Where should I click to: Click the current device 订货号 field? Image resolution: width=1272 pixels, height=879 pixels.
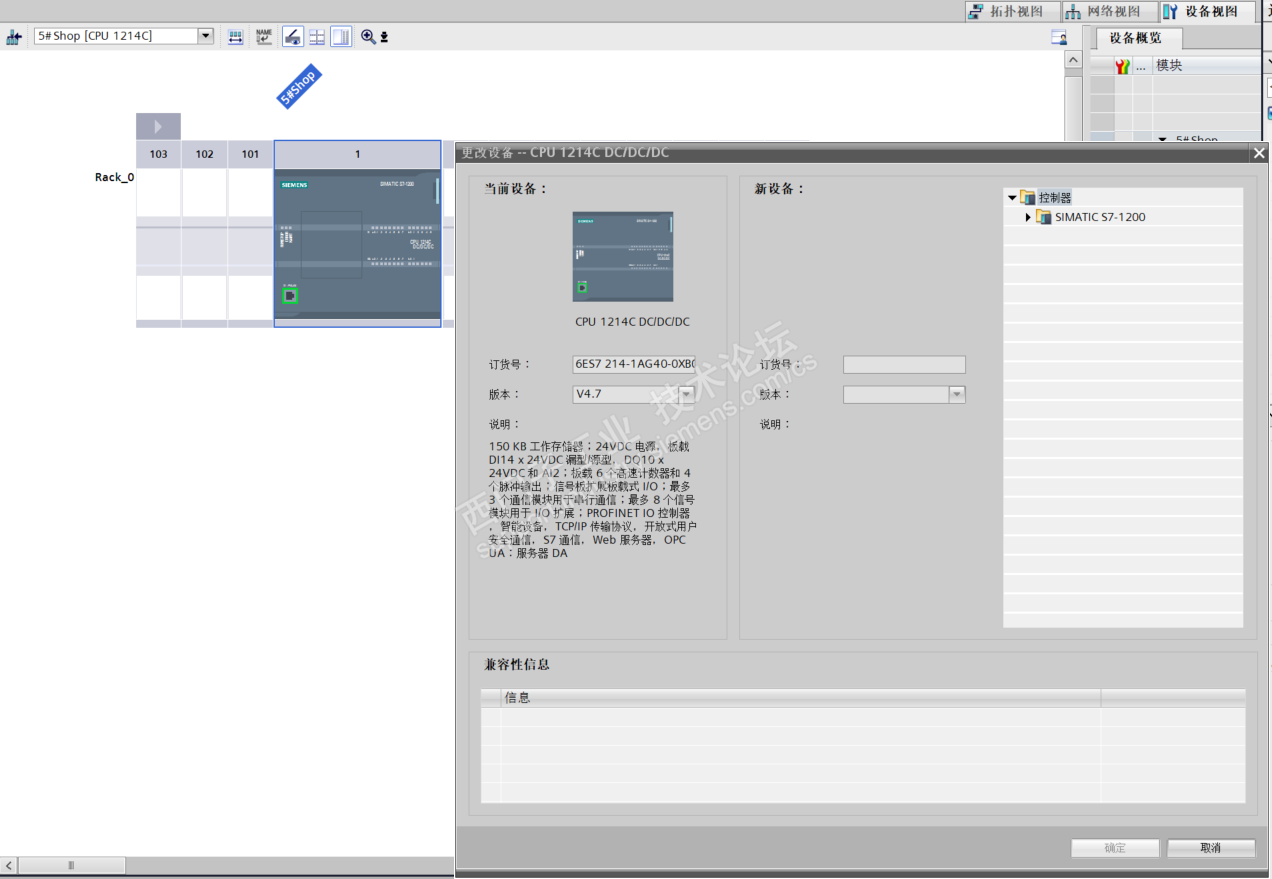point(633,365)
